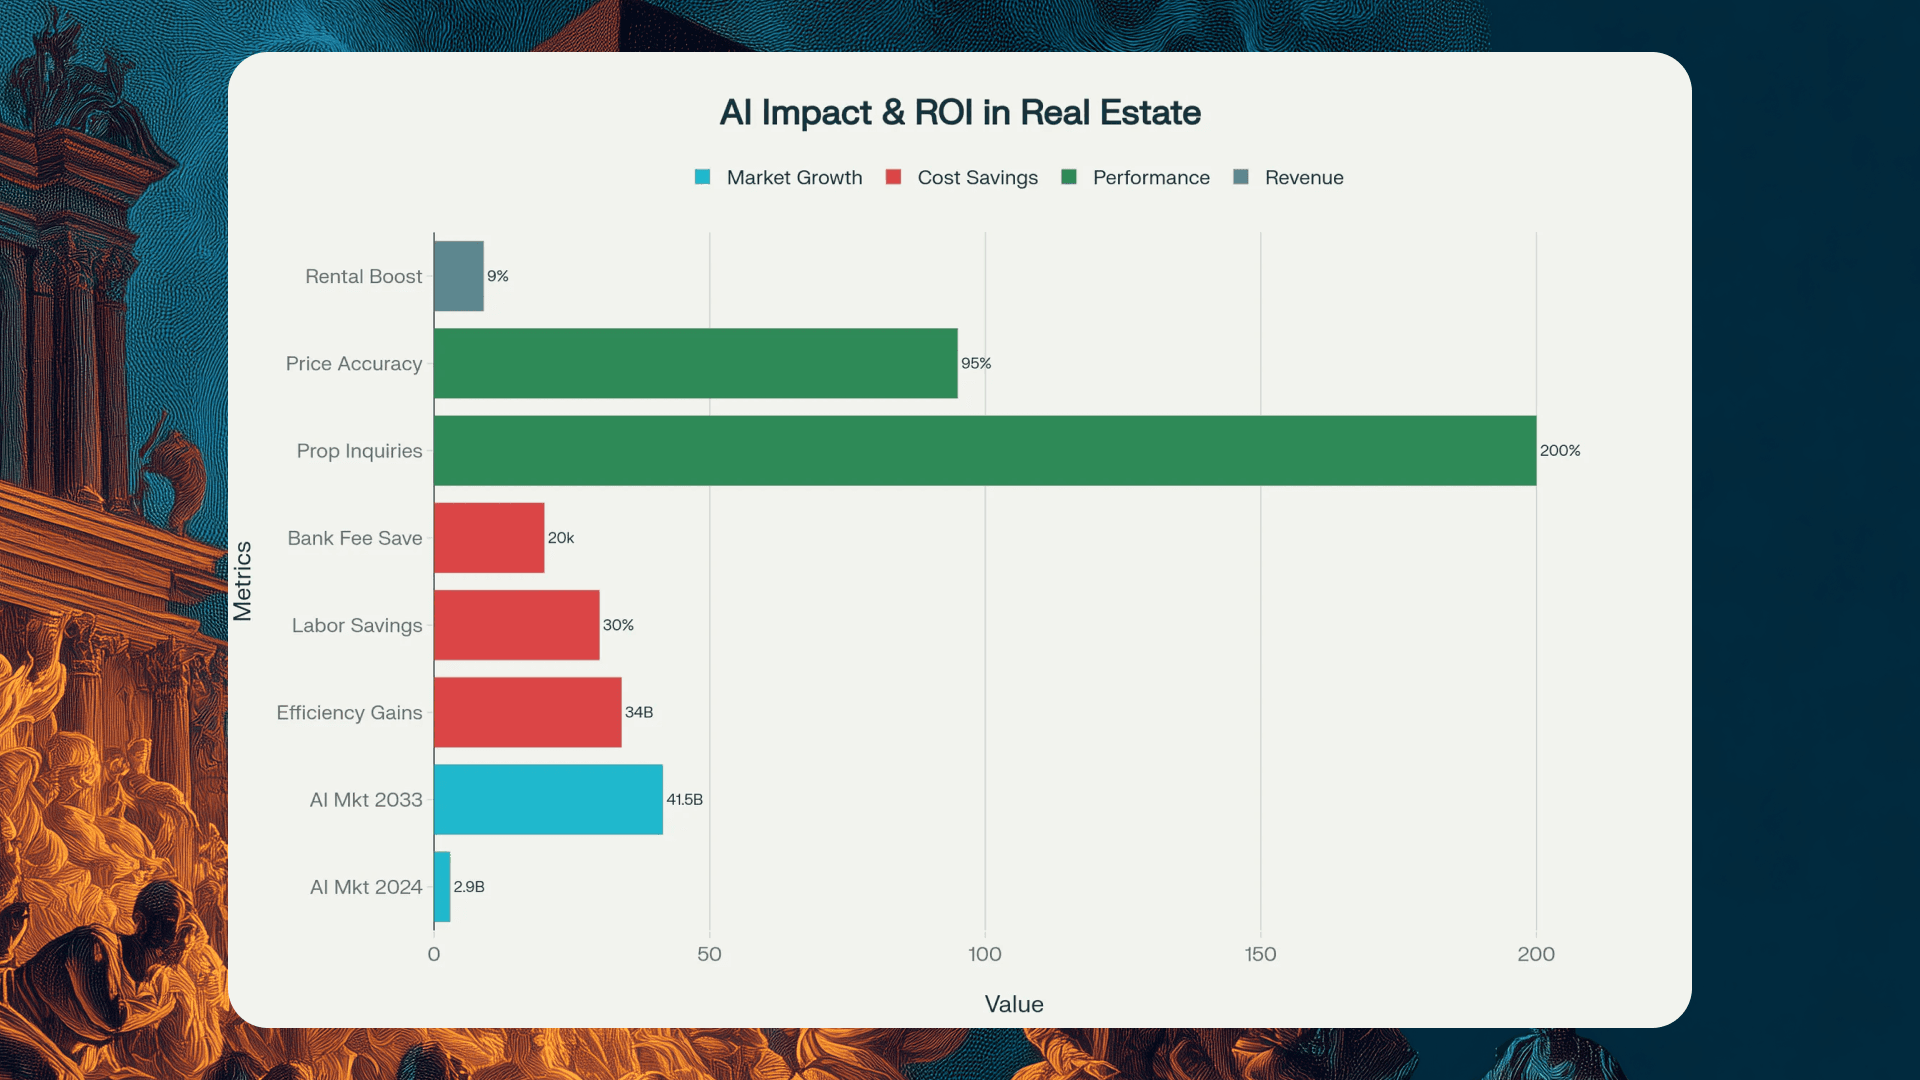Toggle the Cost Savings legend label
This screenshot has height=1080, width=1920.
(977, 178)
